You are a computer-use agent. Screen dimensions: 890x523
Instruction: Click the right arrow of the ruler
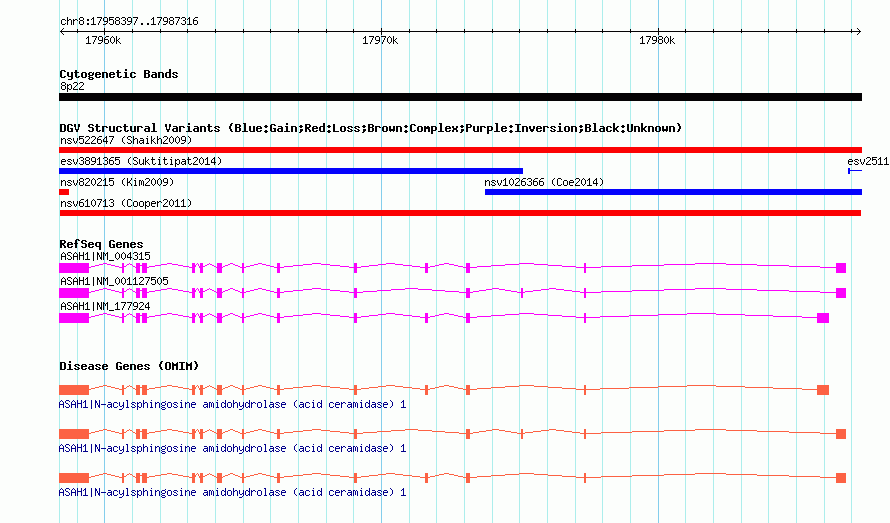click(x=859, y=31)
